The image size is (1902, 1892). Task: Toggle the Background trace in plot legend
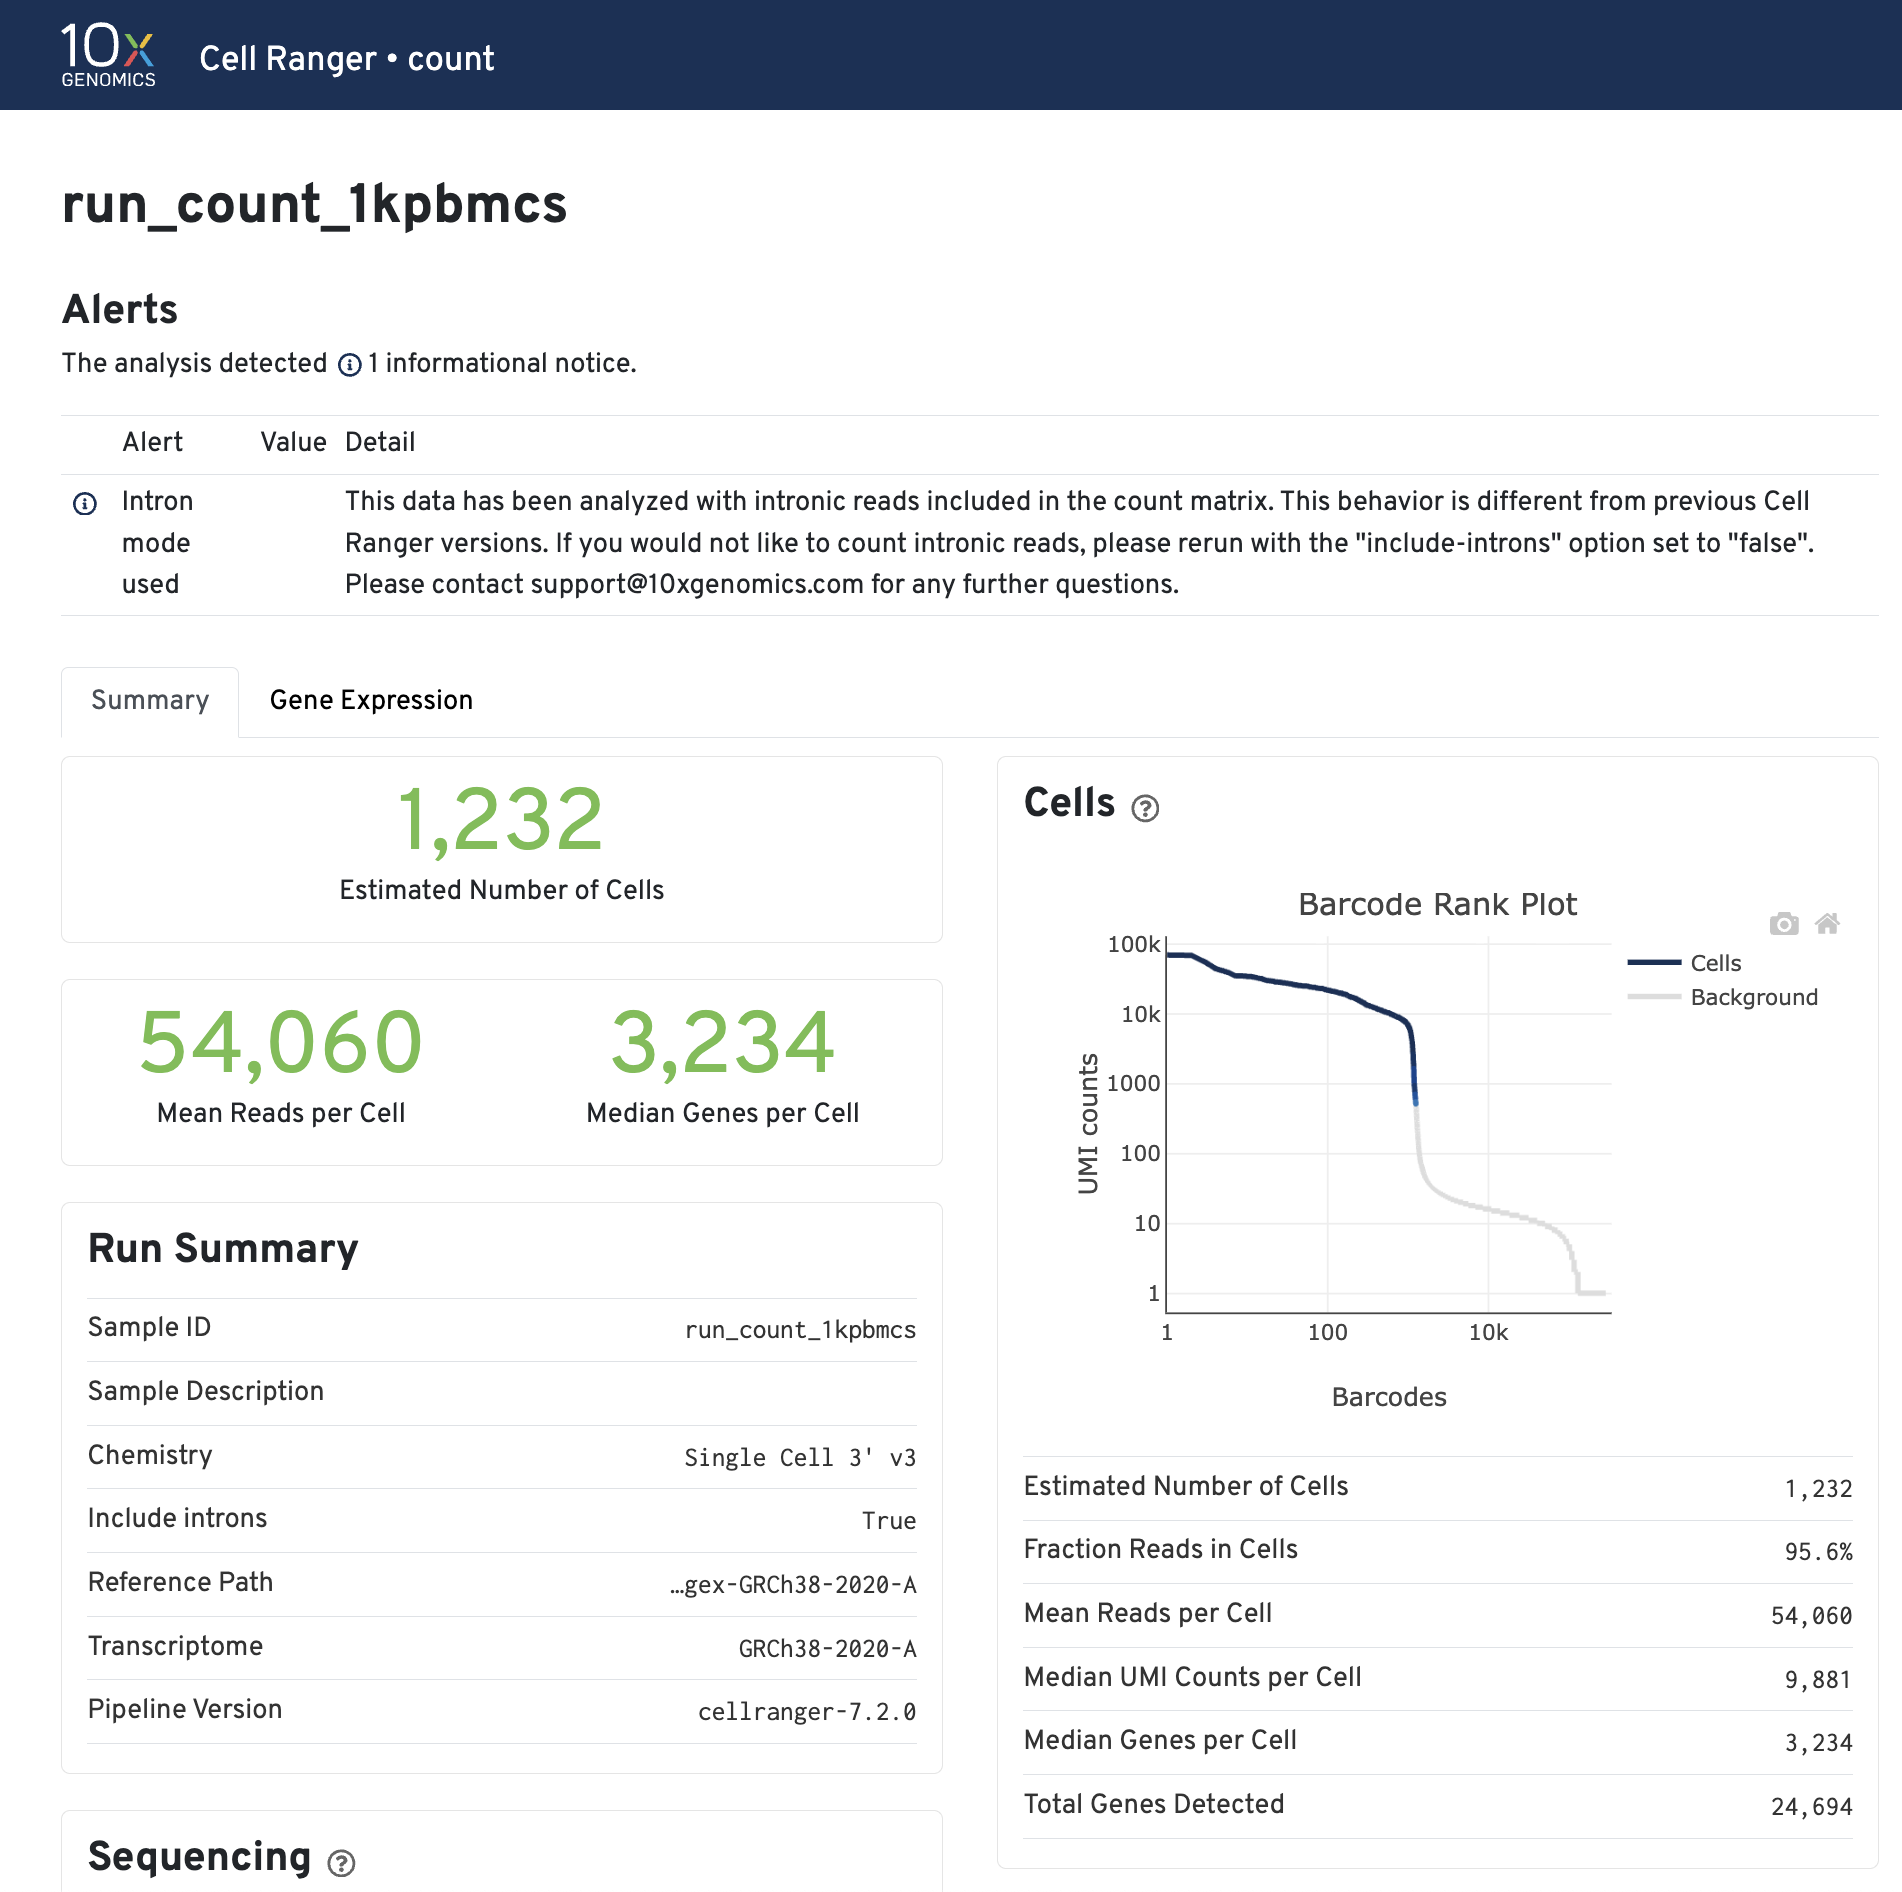(1752, 997)
